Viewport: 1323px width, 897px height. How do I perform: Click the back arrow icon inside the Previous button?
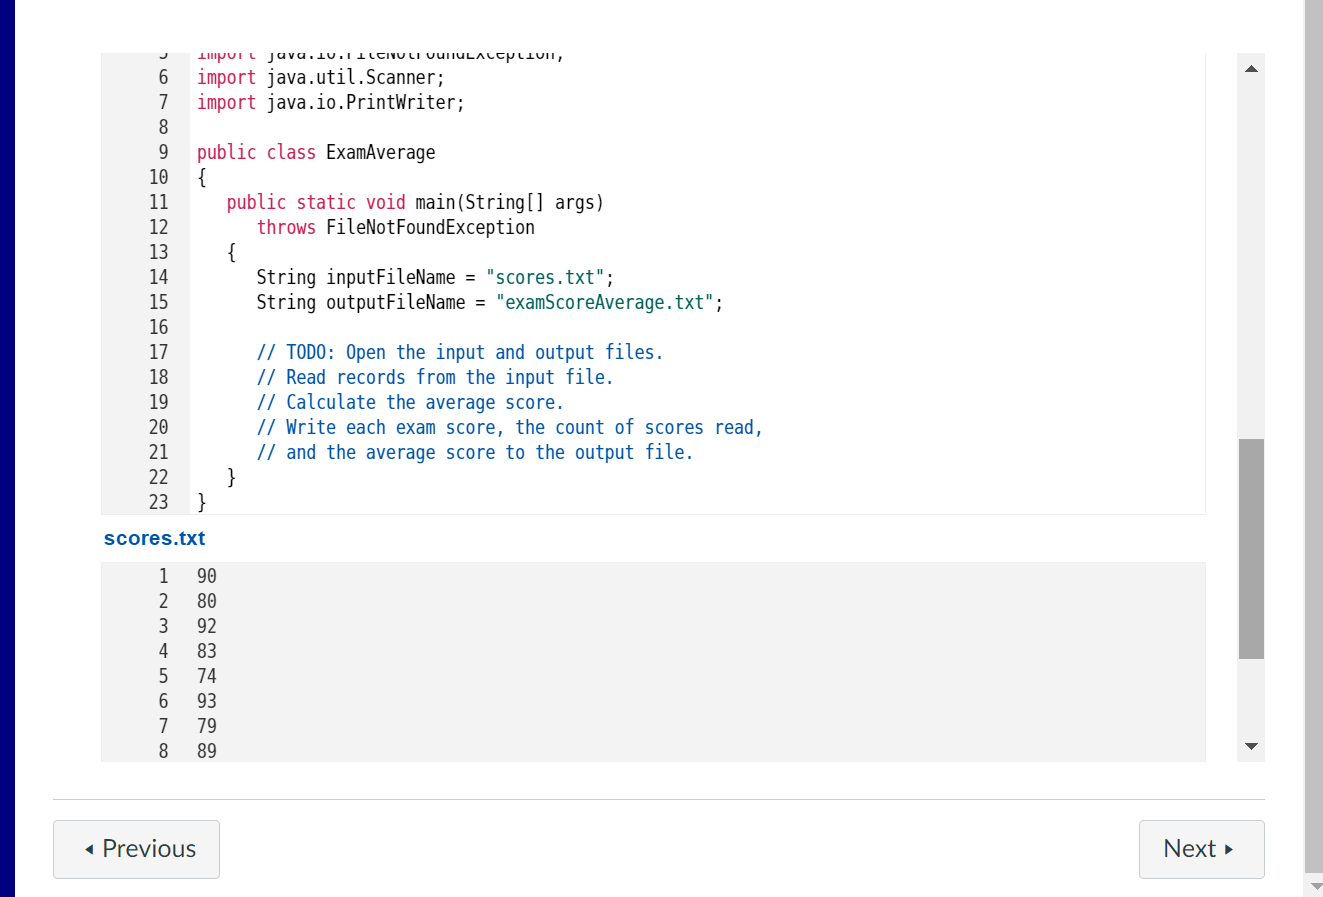[x=88, y=849]
